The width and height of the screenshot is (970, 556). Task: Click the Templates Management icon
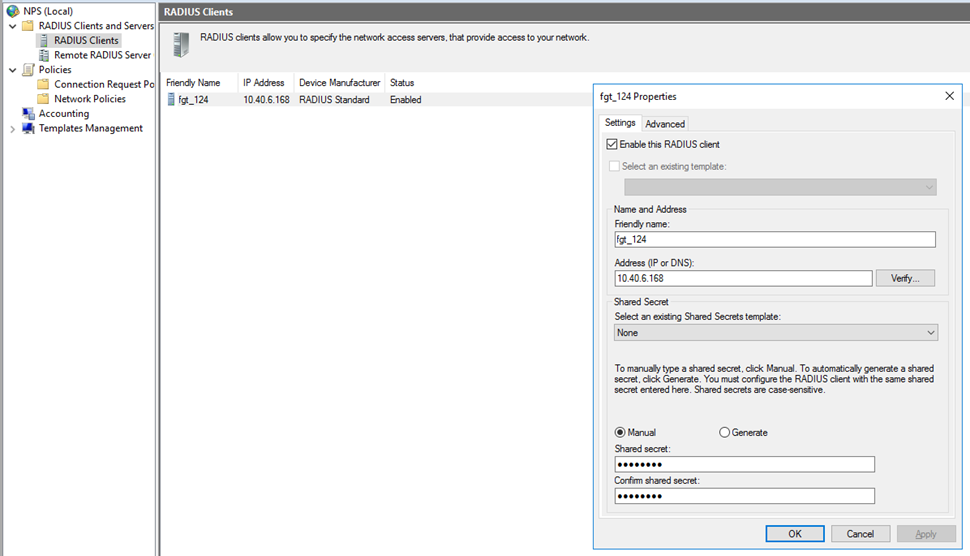coord(28,128)
